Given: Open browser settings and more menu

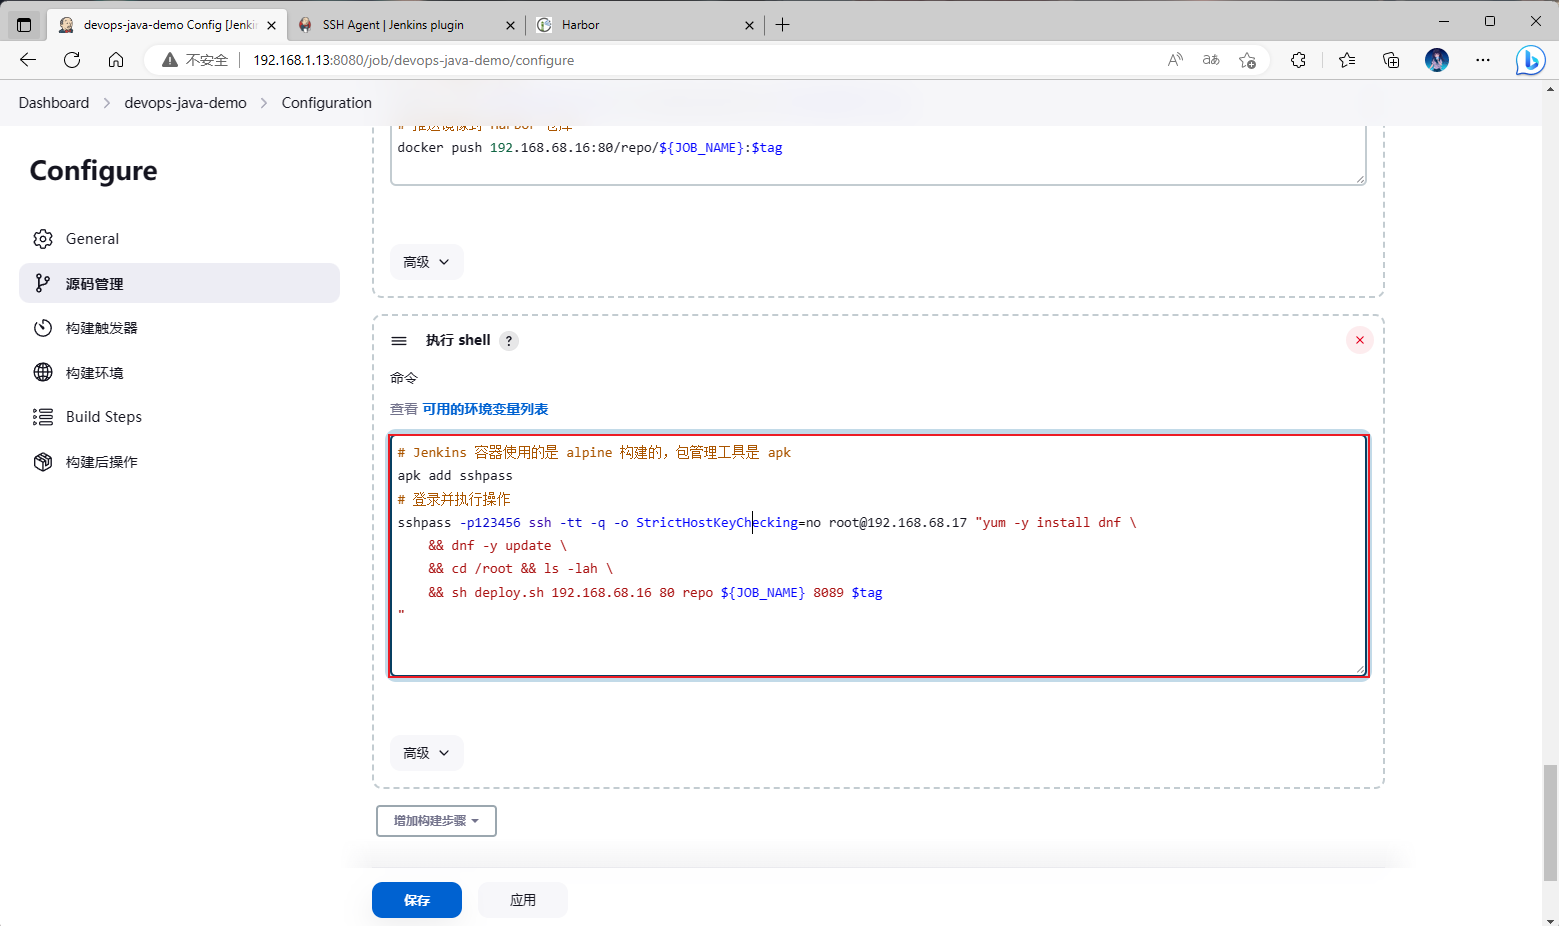Looking at the screenshot, I should tap(1483, 60).
